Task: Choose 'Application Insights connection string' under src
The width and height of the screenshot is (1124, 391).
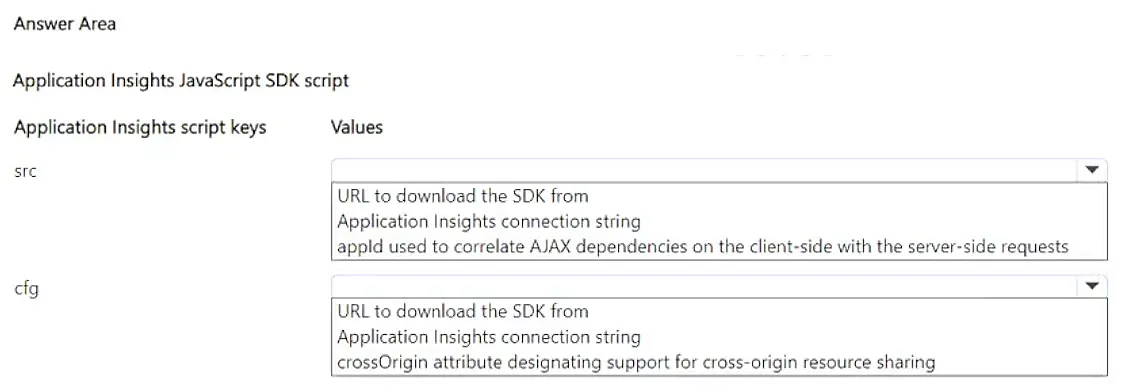Action: click(488, 221)
